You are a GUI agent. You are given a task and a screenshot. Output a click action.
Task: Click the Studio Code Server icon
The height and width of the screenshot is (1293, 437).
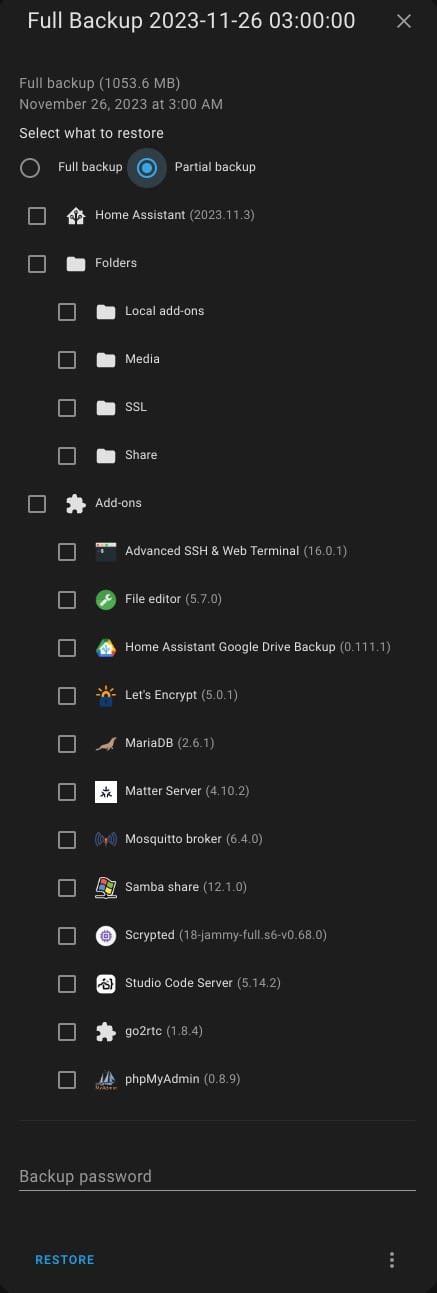point(106,983)
